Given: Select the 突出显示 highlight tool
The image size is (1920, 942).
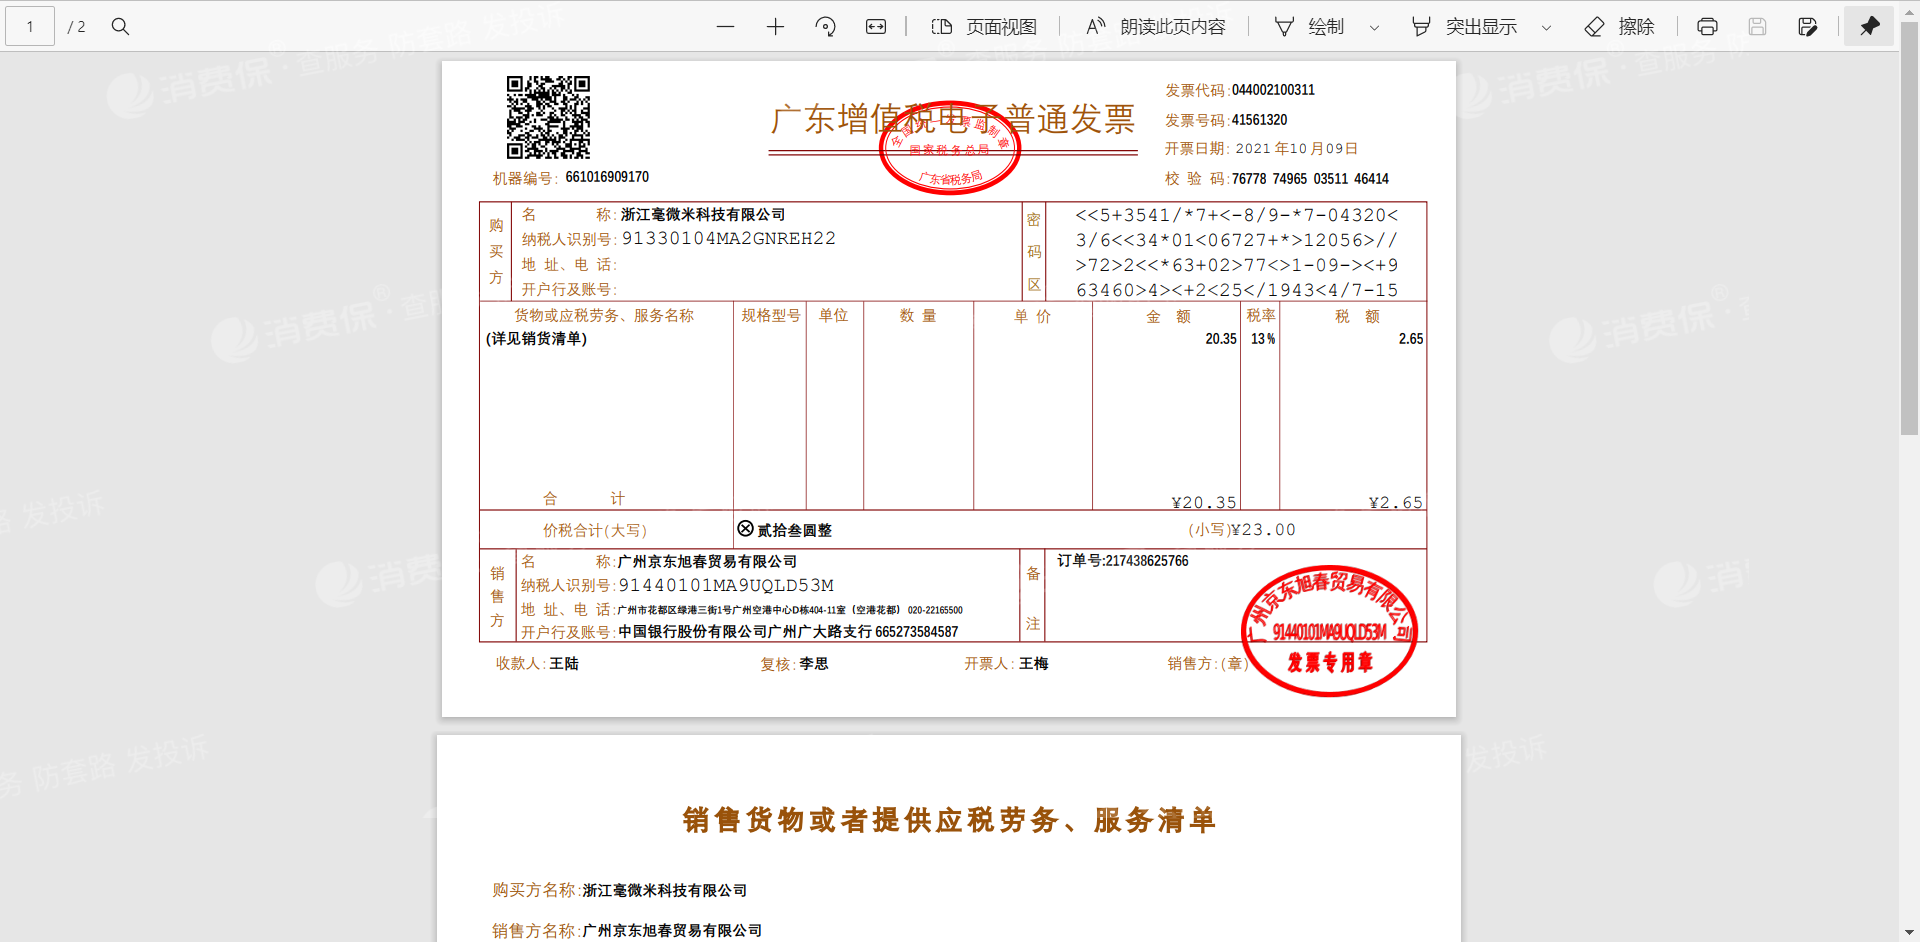Looking at the screenshot, I should tap(1464, 27).
